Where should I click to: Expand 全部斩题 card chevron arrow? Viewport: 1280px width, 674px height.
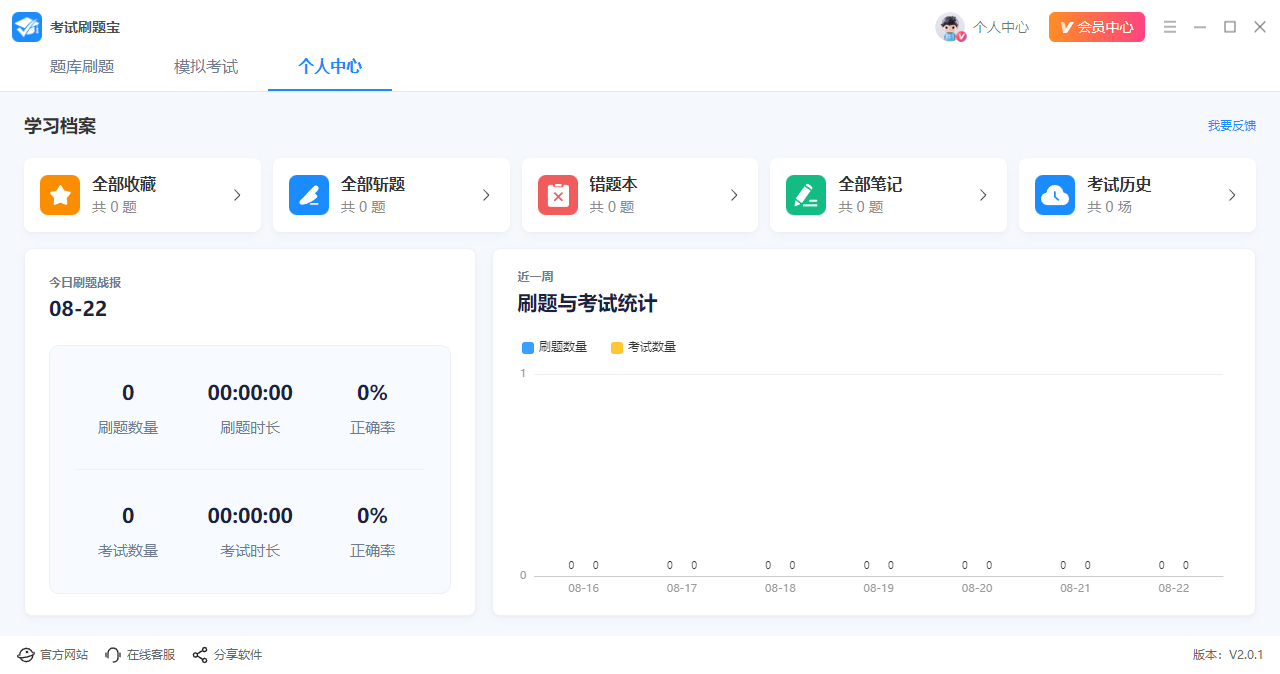[x=486, y=195]
